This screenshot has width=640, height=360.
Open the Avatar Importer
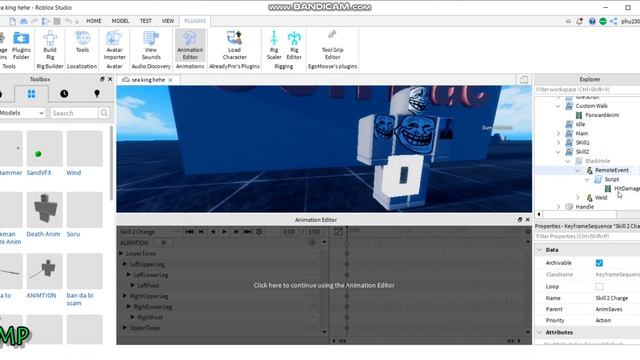pos(114,45)
